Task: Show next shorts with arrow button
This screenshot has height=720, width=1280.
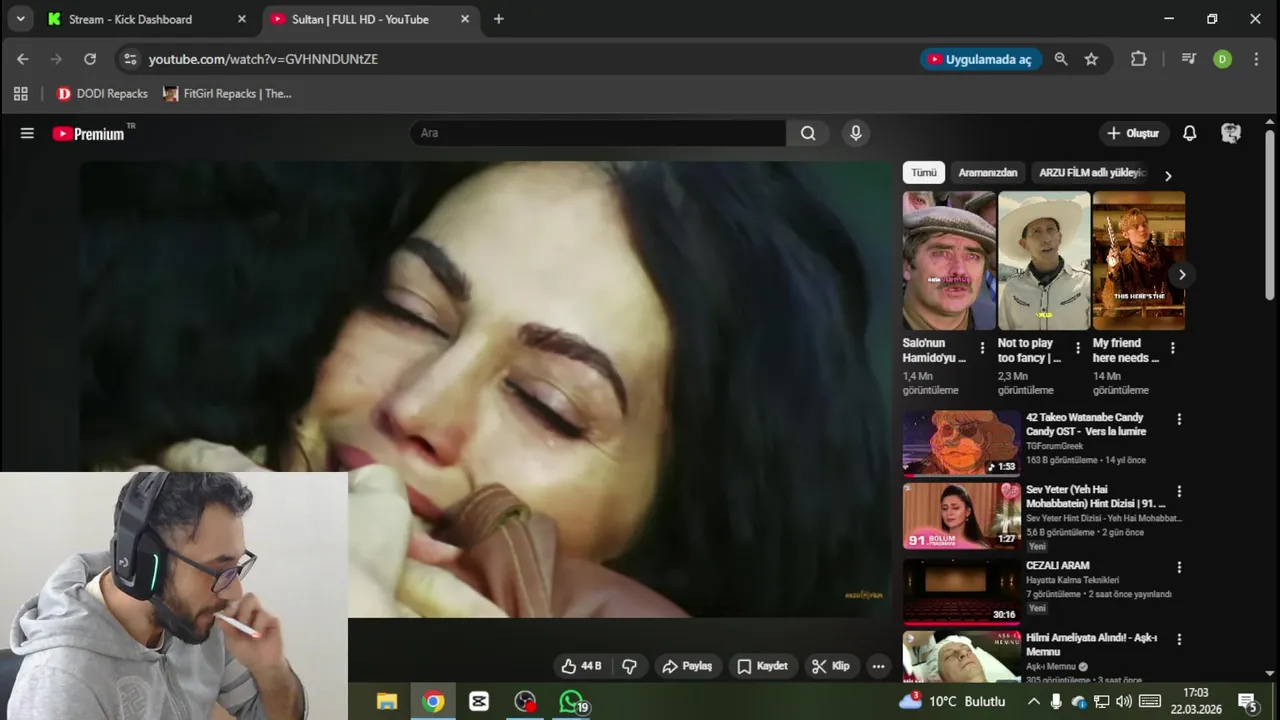Action: (1181, 275)
